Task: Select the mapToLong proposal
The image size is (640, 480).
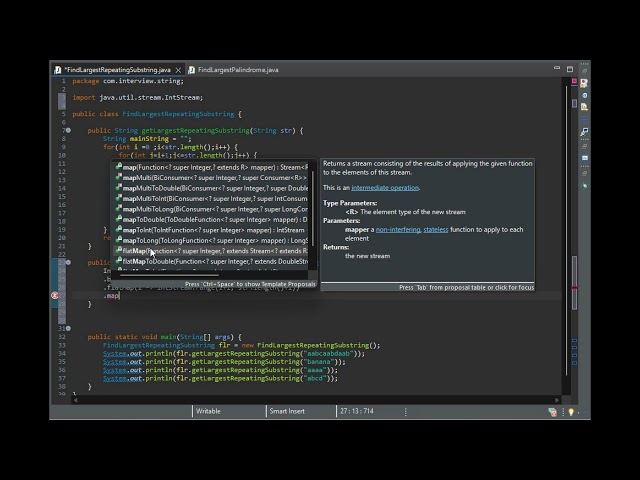Action: (x=211, y=240)
